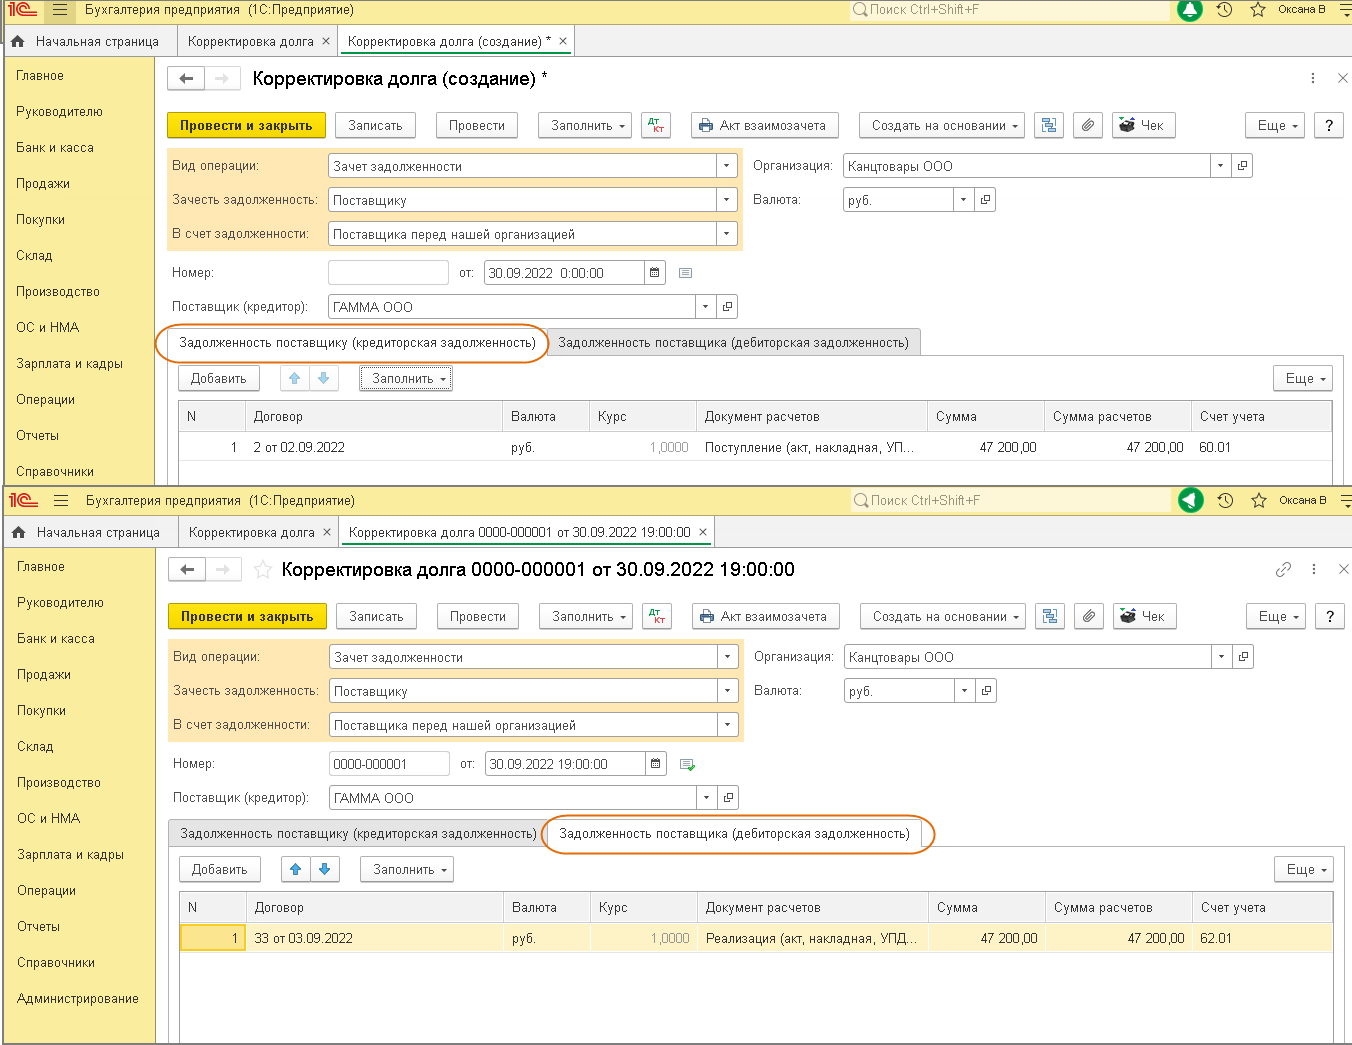This screenshot has width=1352, height=1045.
Task: Select 62.01 account cell in bottom table
Action: [1261, 939]
